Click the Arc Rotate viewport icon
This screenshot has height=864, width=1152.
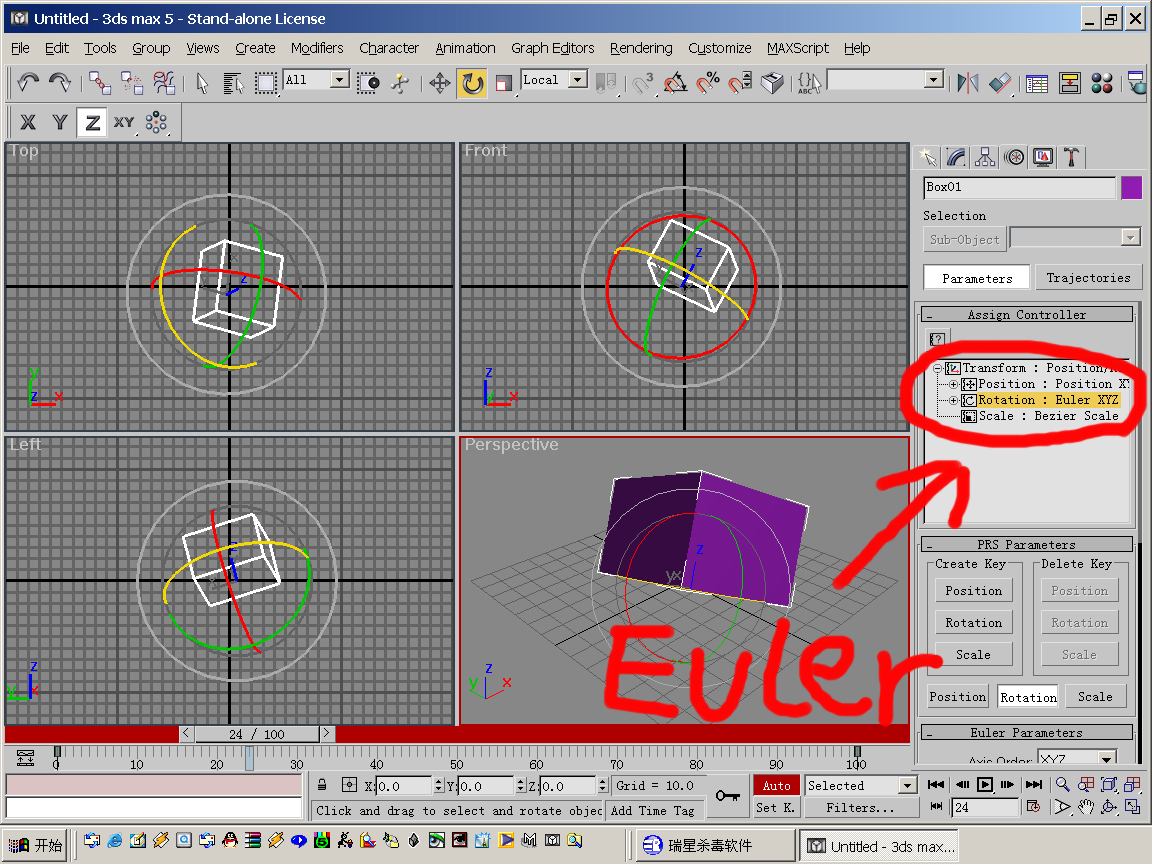[x=1109, y=807]
